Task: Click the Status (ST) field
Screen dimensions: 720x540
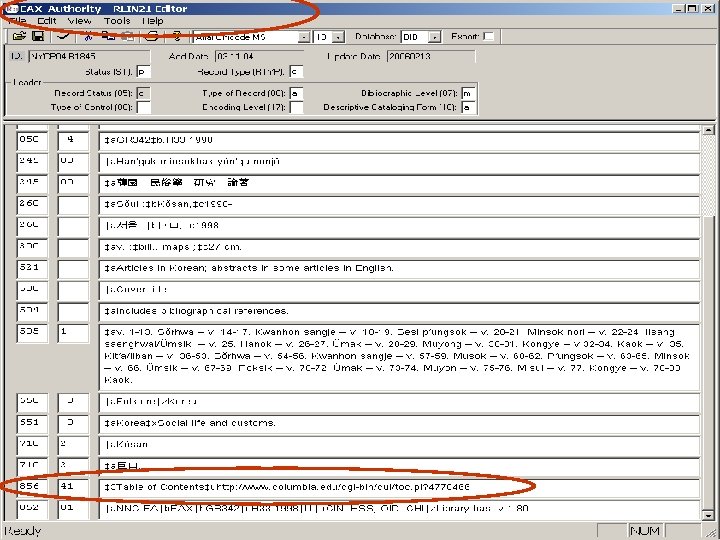Action: point(143,72)
